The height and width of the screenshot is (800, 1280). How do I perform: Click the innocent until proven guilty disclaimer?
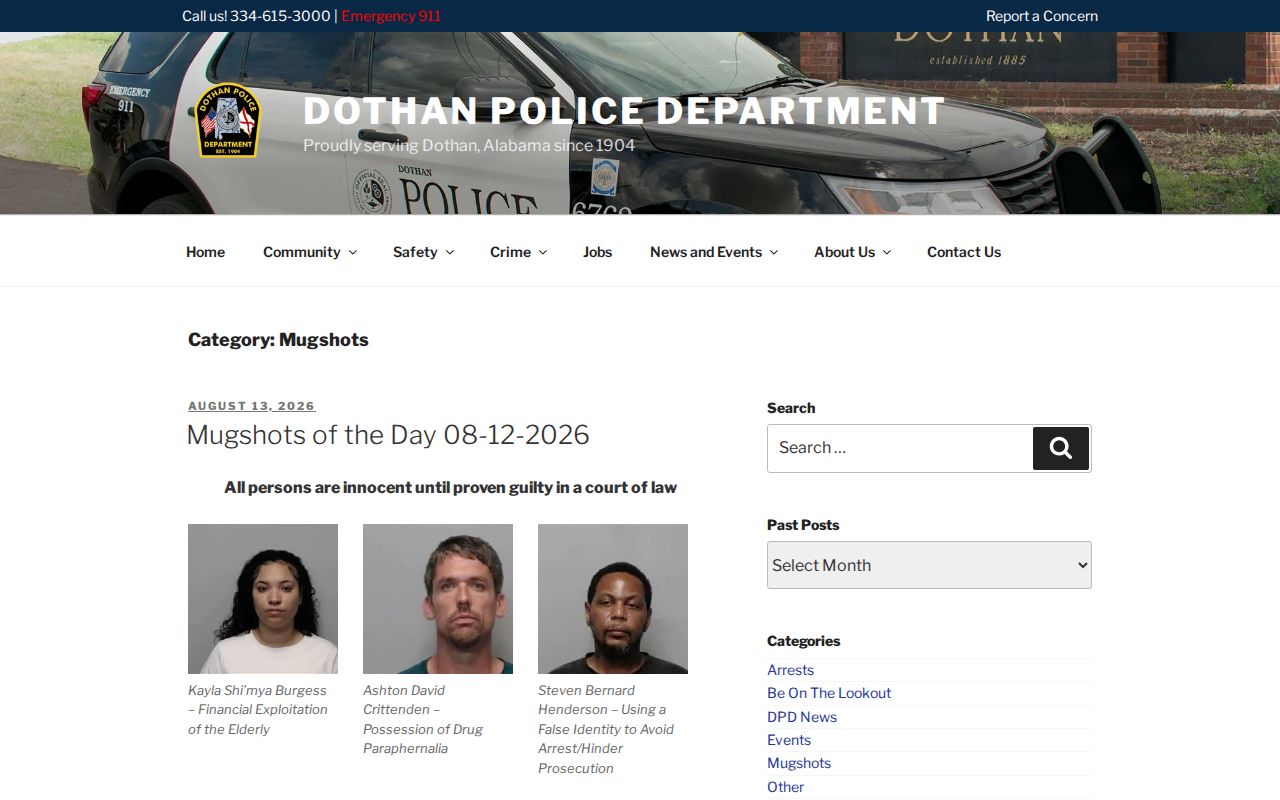(450, 488)
